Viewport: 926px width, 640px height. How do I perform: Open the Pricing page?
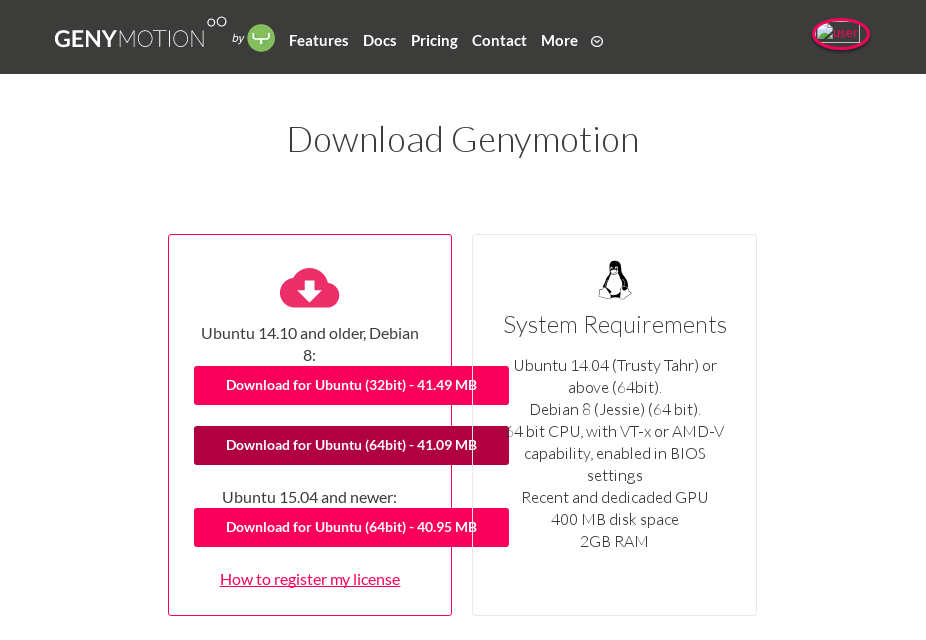tap(434, 41)
